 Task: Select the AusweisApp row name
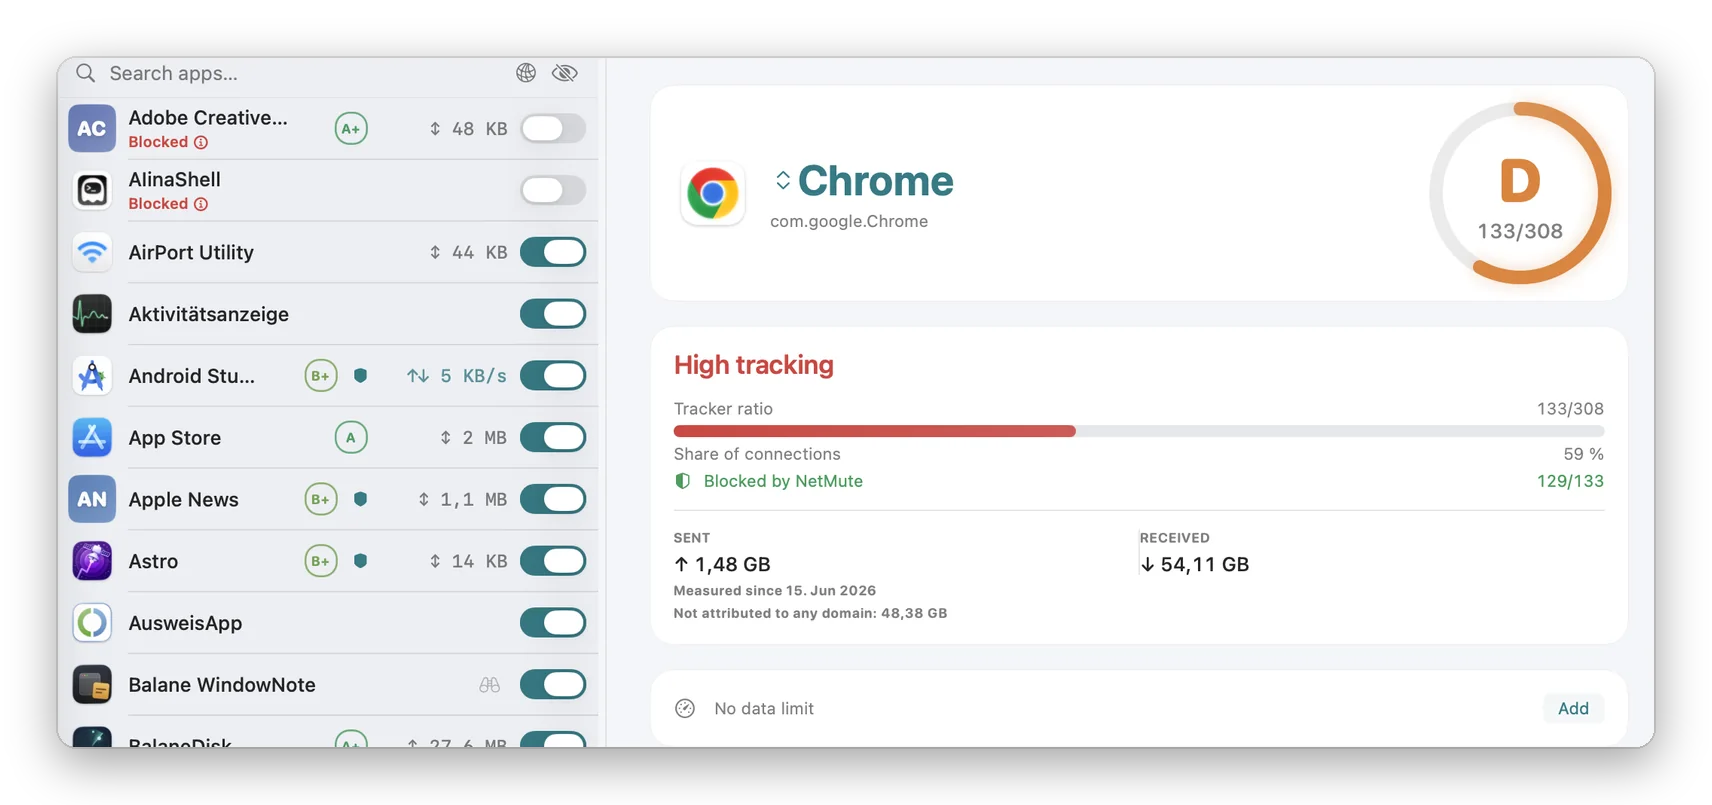click(185, 623)
